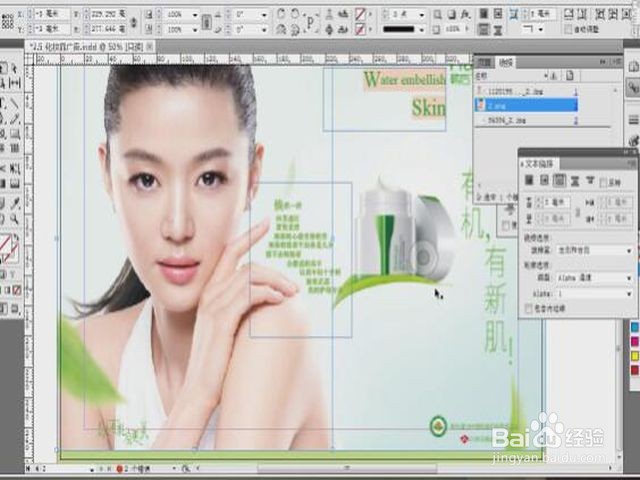Click wrap around bounding box in Text Wrap panel
Viewport: 640px width, 480px height.
(544, 180)
